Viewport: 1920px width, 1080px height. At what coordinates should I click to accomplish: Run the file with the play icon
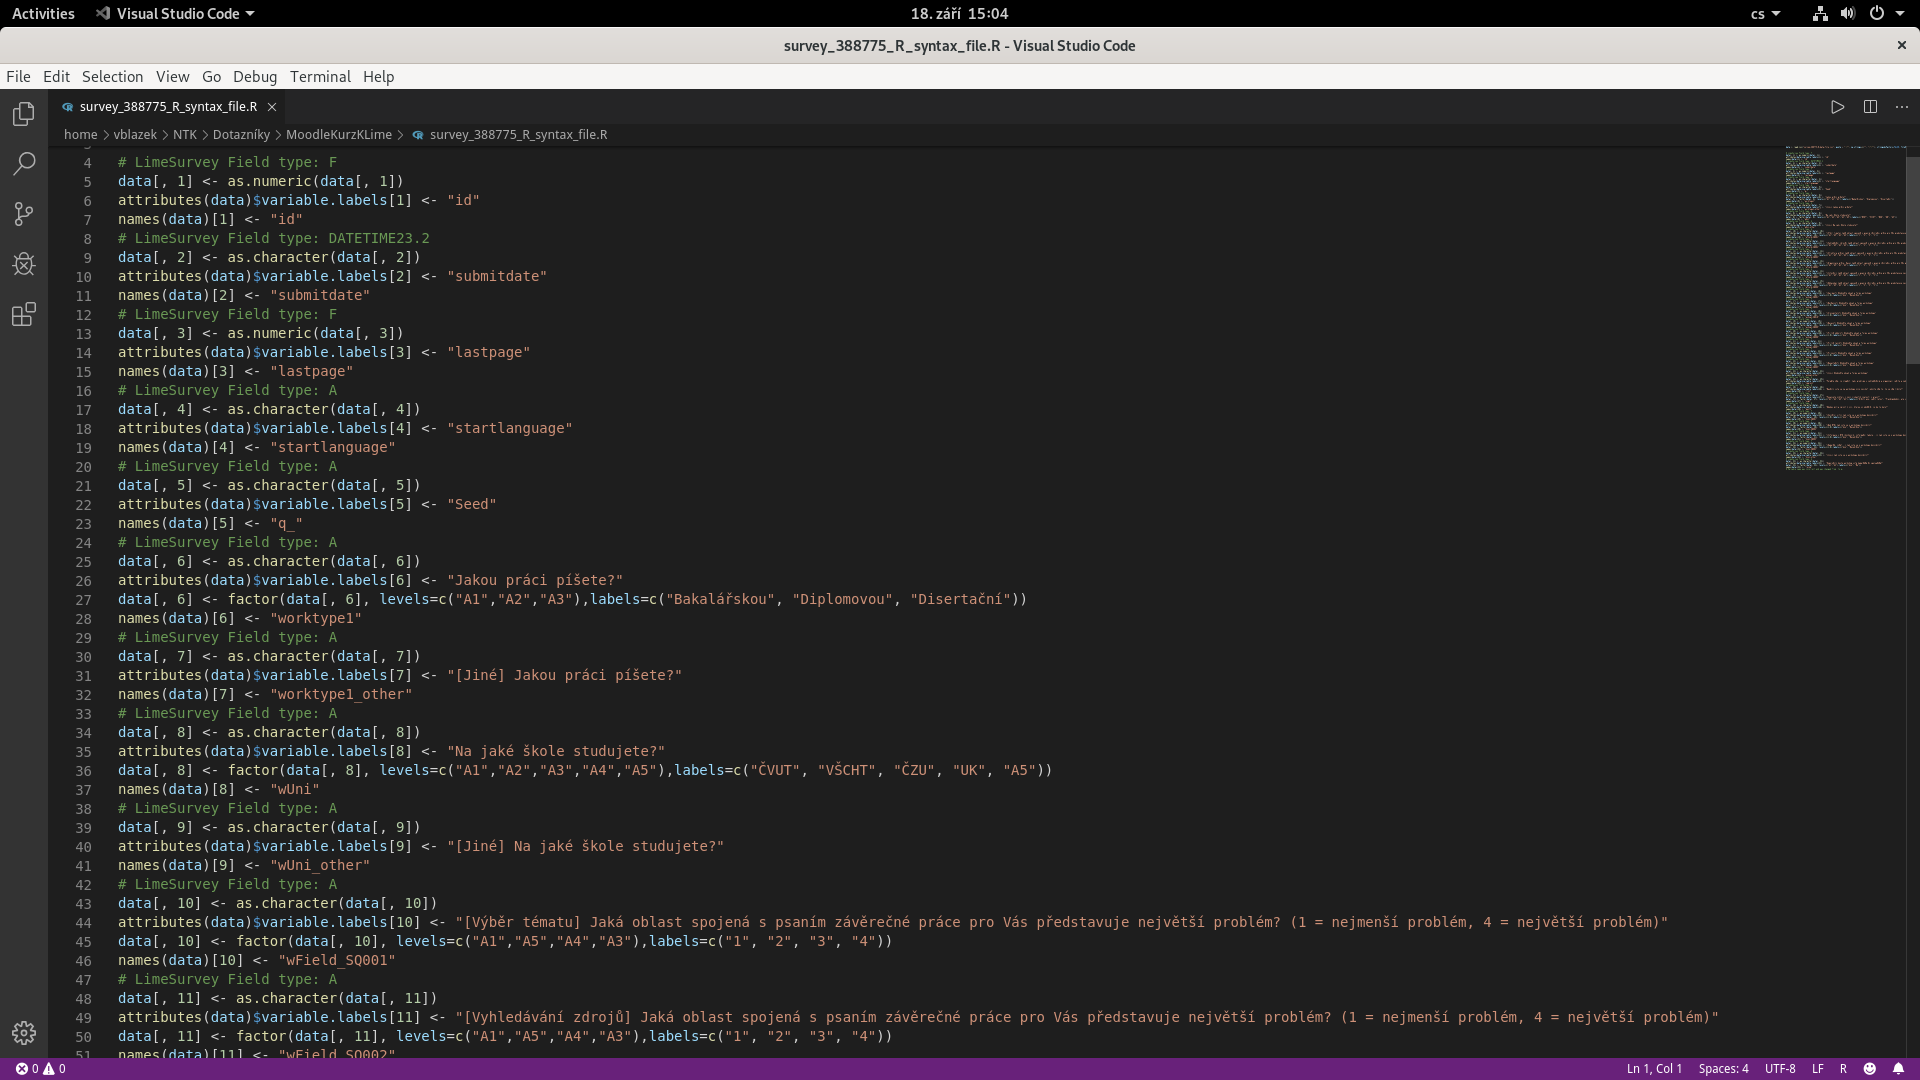(1837, 107)
